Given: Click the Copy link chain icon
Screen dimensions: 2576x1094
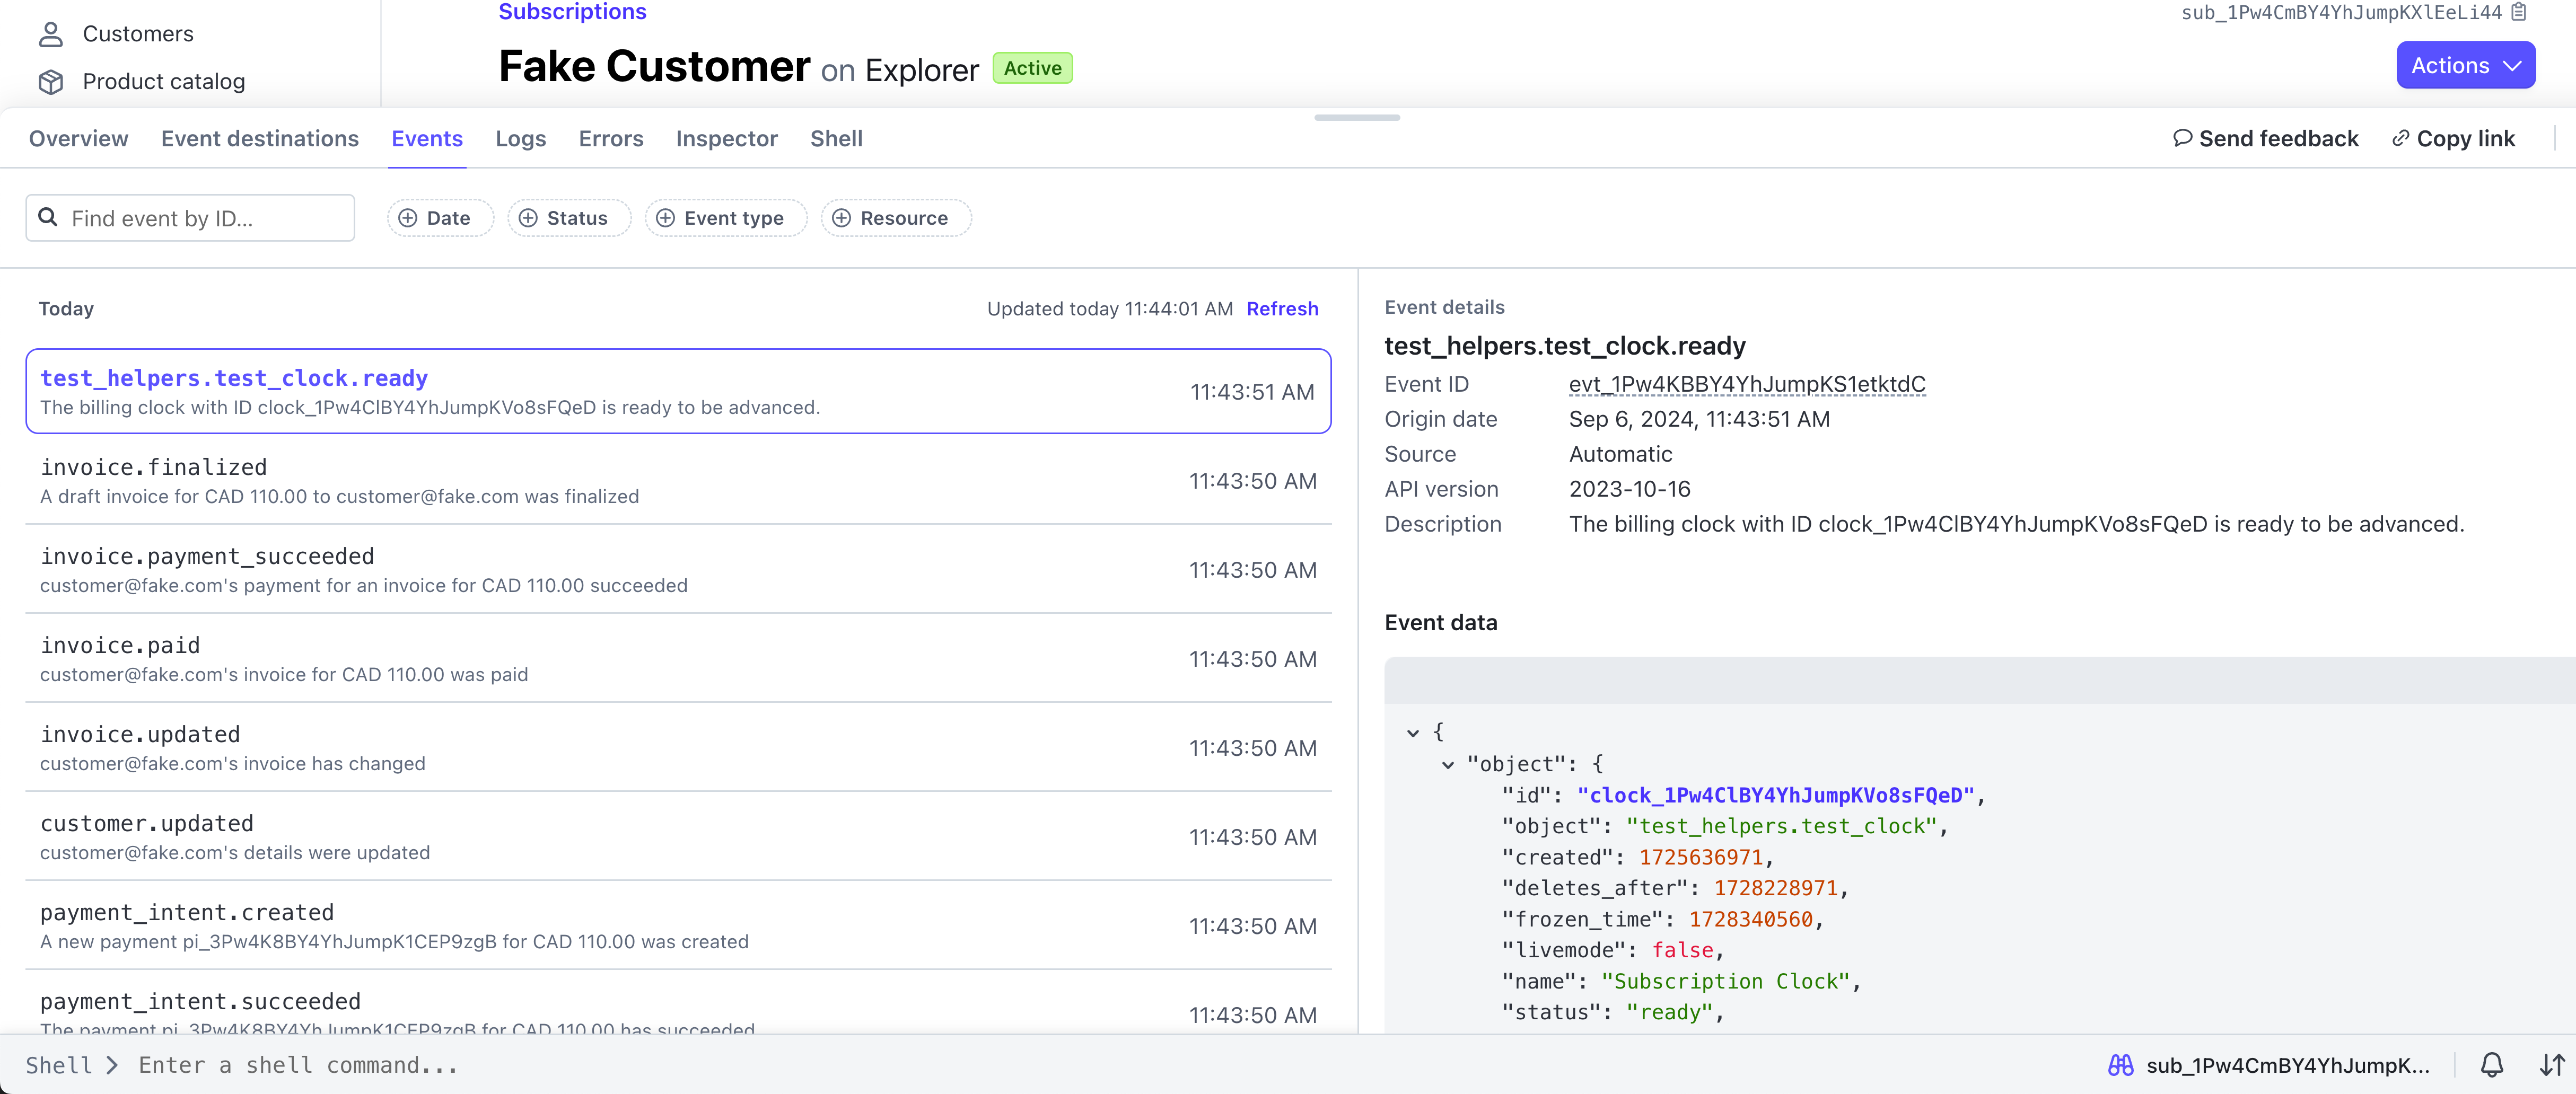Looking at the screenshot, I should click(2400, 138).
